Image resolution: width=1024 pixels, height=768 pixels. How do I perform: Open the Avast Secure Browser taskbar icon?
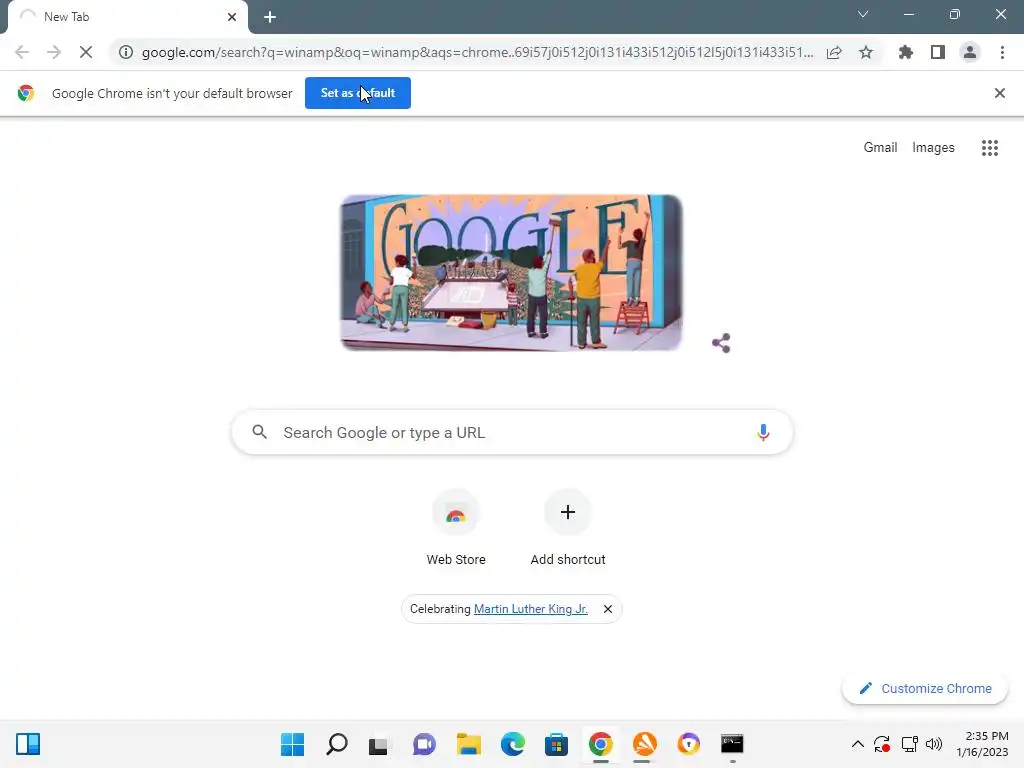pyautogui.click(x=688, y=744)
